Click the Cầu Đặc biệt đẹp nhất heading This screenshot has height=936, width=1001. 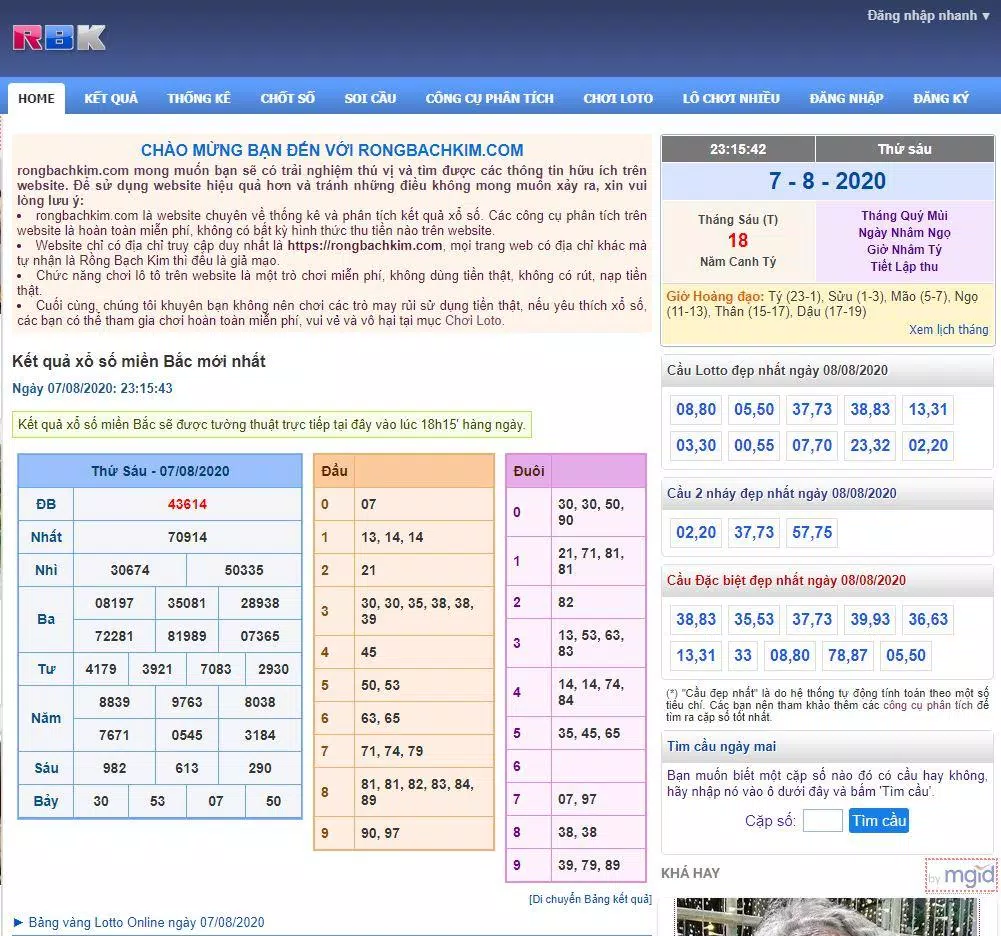point(786,580)
